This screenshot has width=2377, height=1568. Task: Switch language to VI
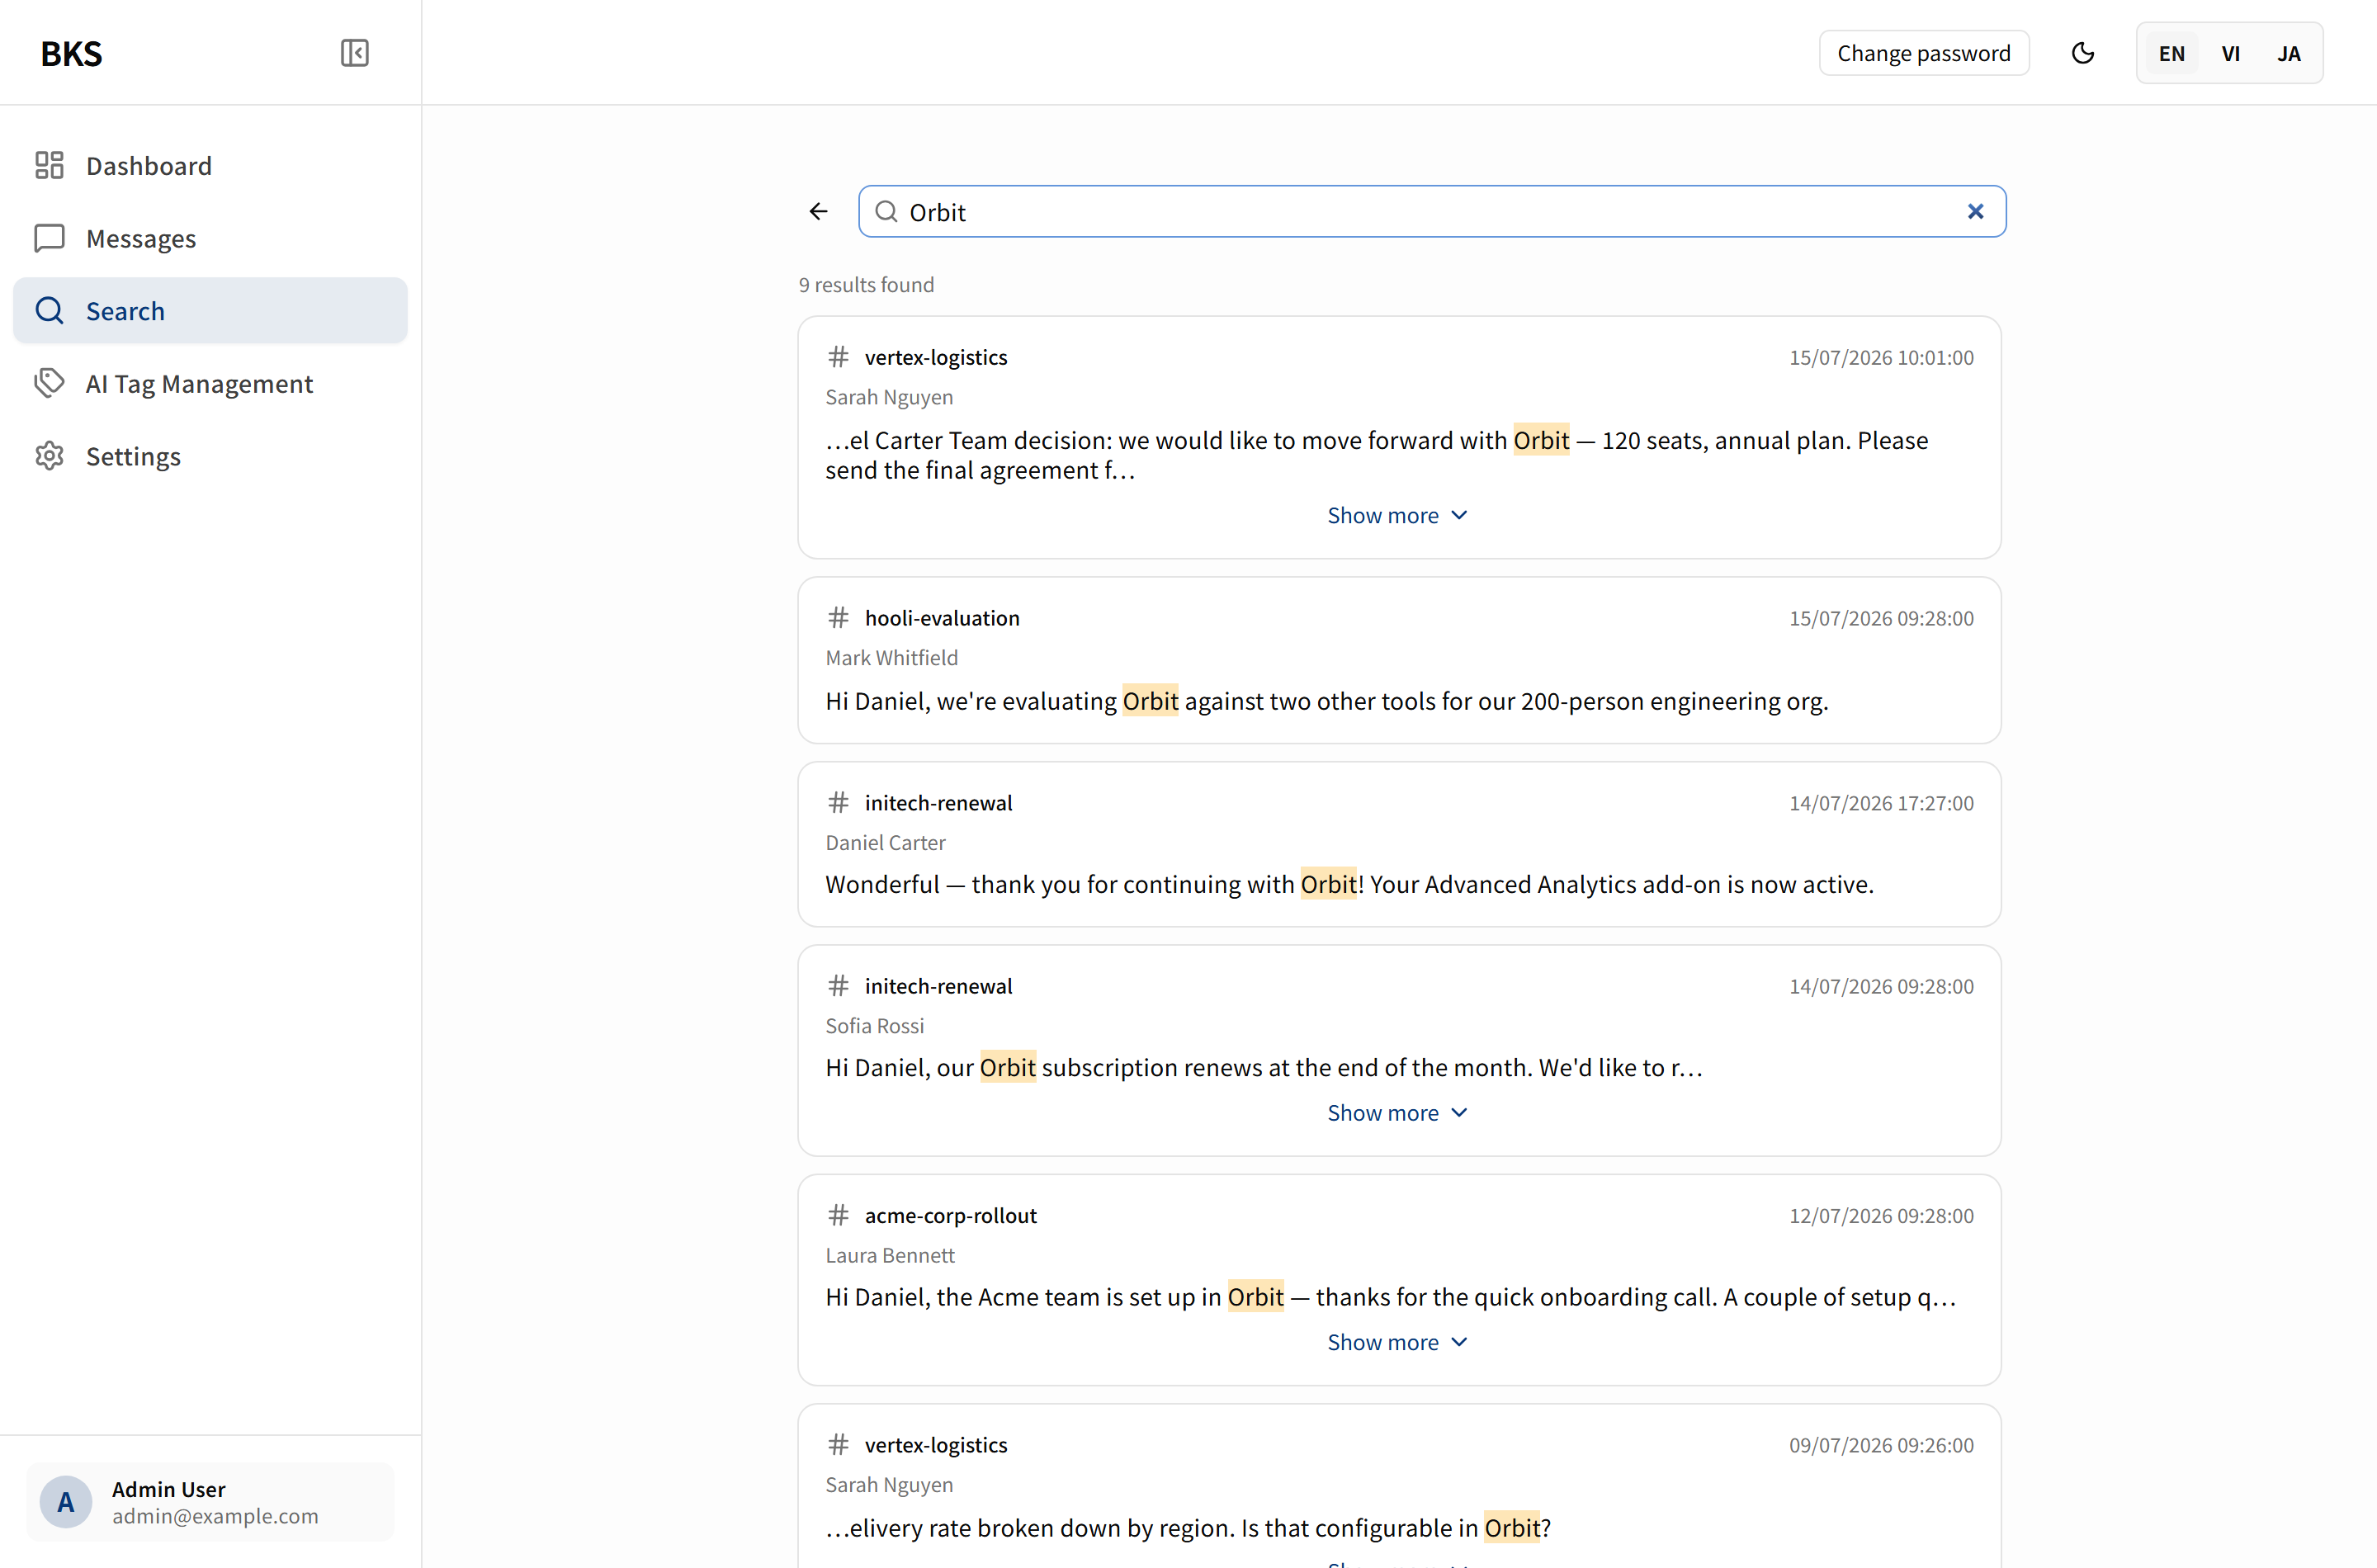click(2230, 53)
